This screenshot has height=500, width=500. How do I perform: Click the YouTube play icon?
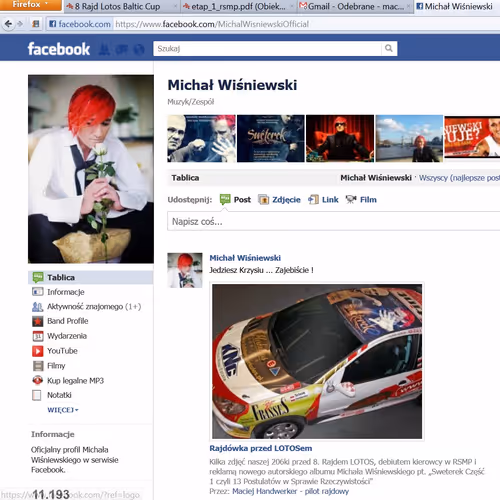click(38, 351)
